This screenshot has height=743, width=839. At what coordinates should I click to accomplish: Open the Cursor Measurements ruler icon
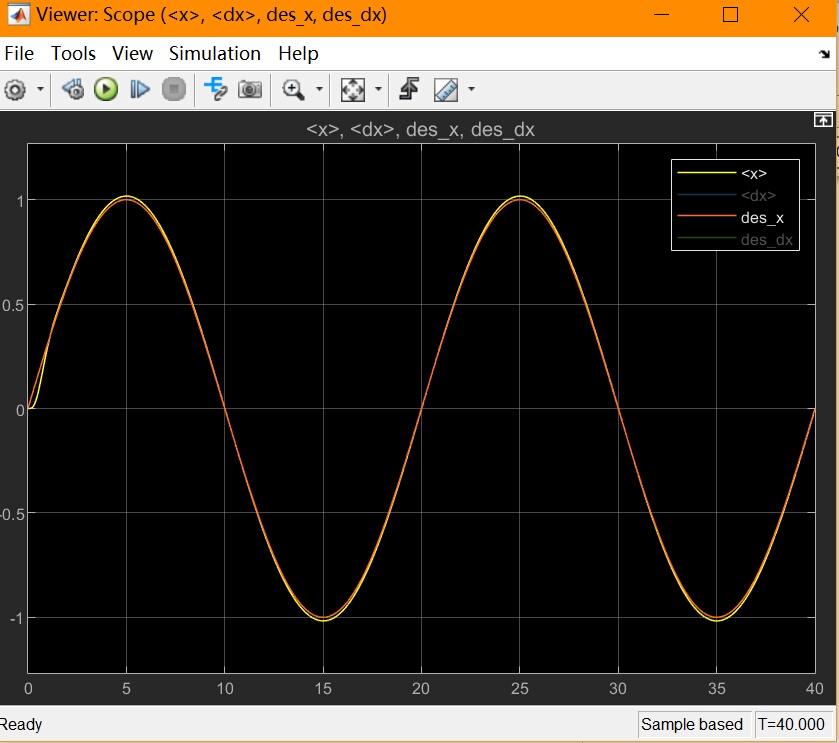[x=446, y=89]
